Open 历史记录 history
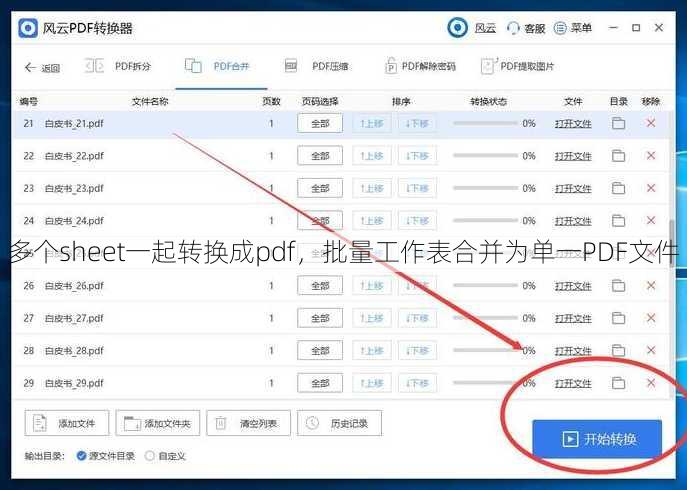 pos(339,423)
